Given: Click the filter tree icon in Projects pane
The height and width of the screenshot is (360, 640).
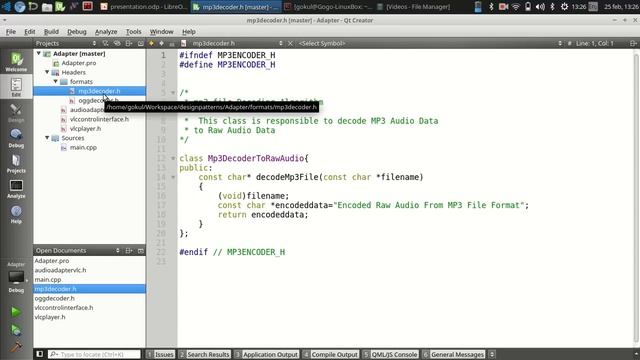Looking at the screenshot, I should 105,43.
